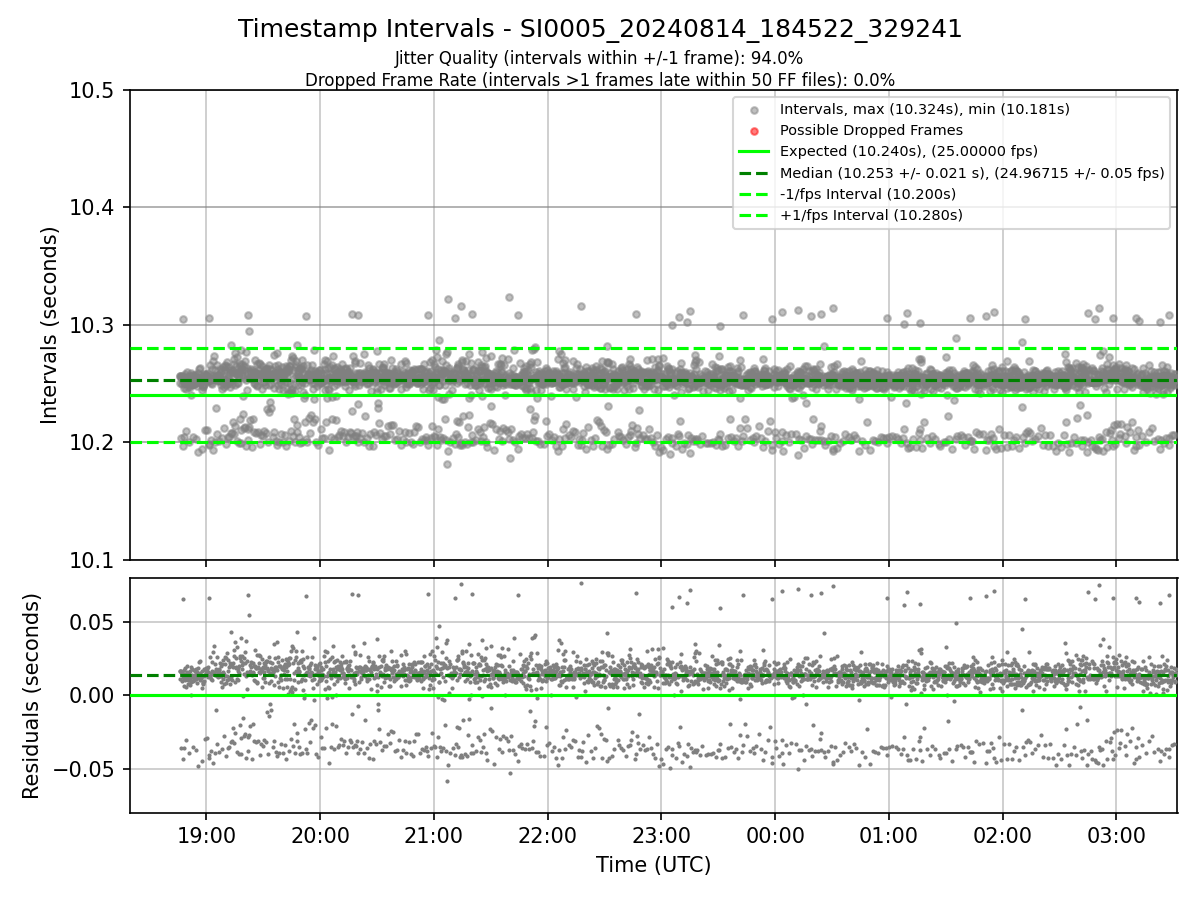Click the "Residuals (seconds)" y-axis label

tap(32, 696)
